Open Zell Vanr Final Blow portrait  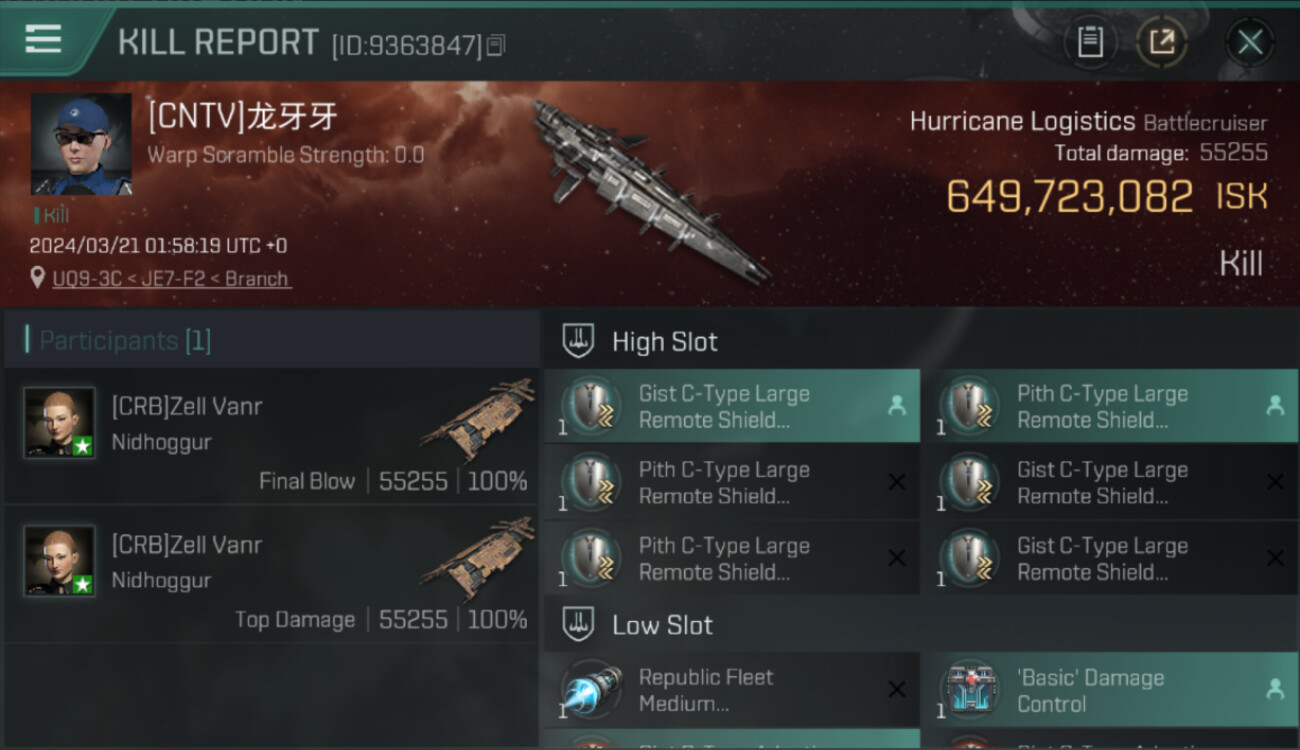tap(60, 423)
